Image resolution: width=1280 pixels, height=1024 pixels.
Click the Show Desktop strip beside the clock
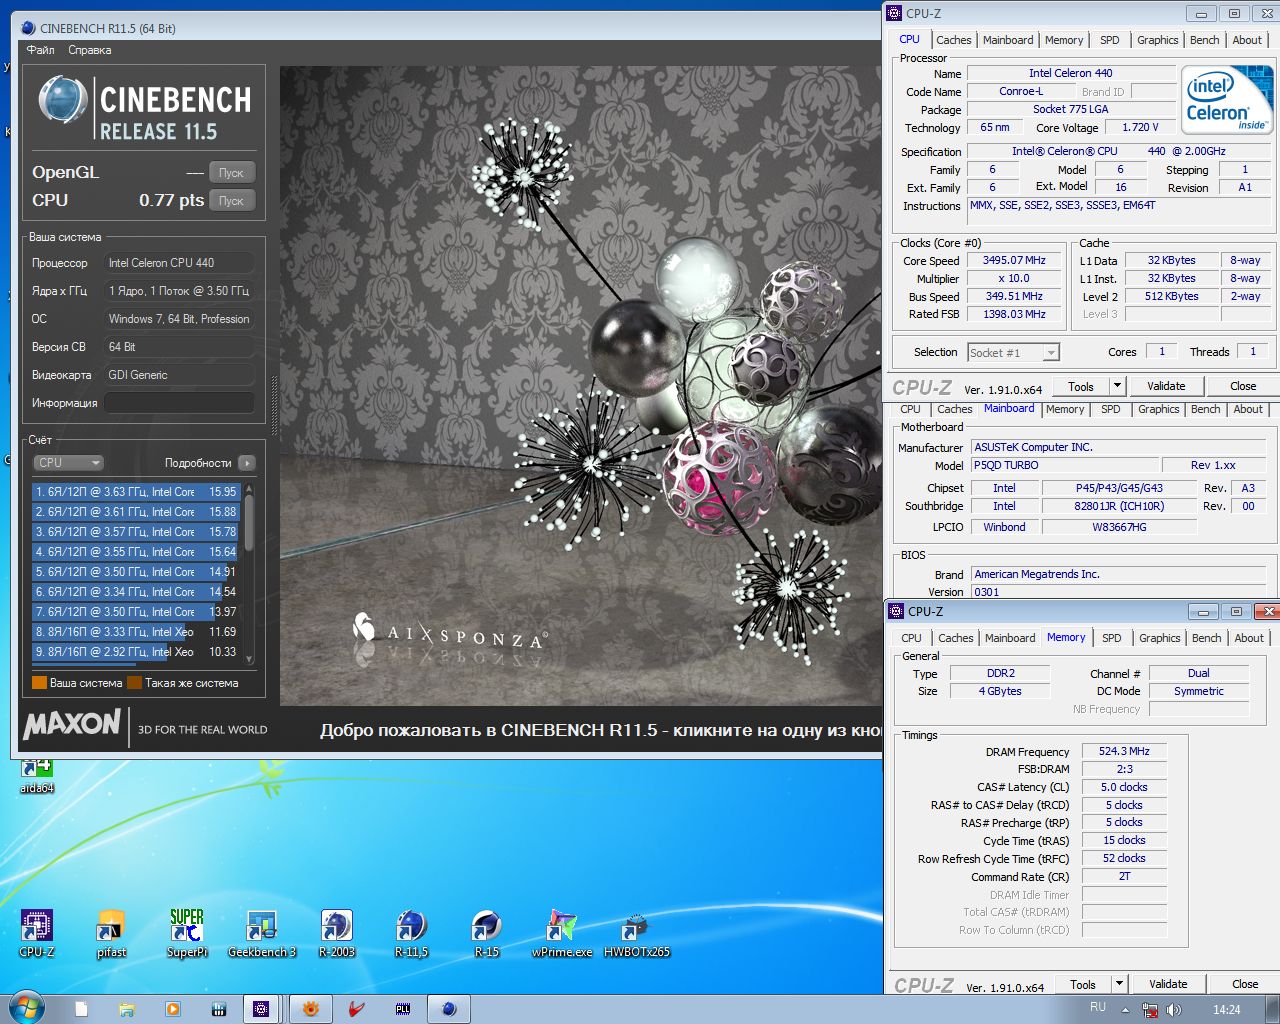[1273, 1009]
